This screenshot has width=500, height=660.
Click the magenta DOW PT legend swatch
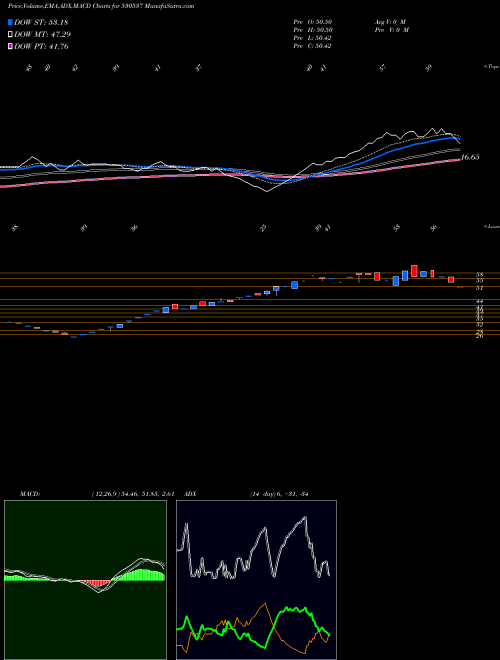pyautogui.click(x=10, y=47)
